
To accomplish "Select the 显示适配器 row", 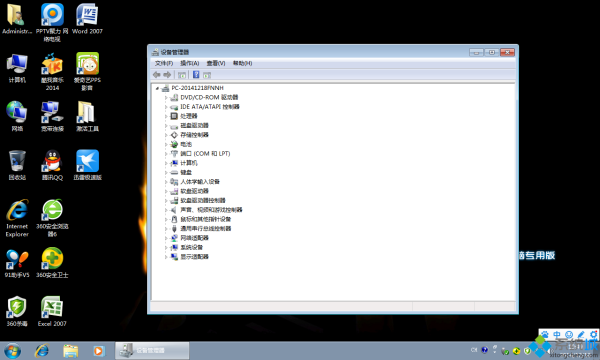I will (194, 257).
